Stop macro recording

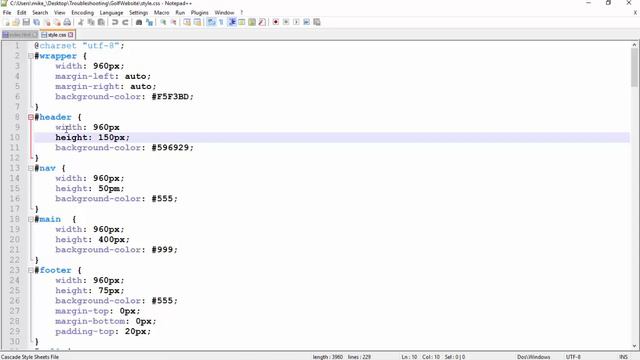(286, 22)
